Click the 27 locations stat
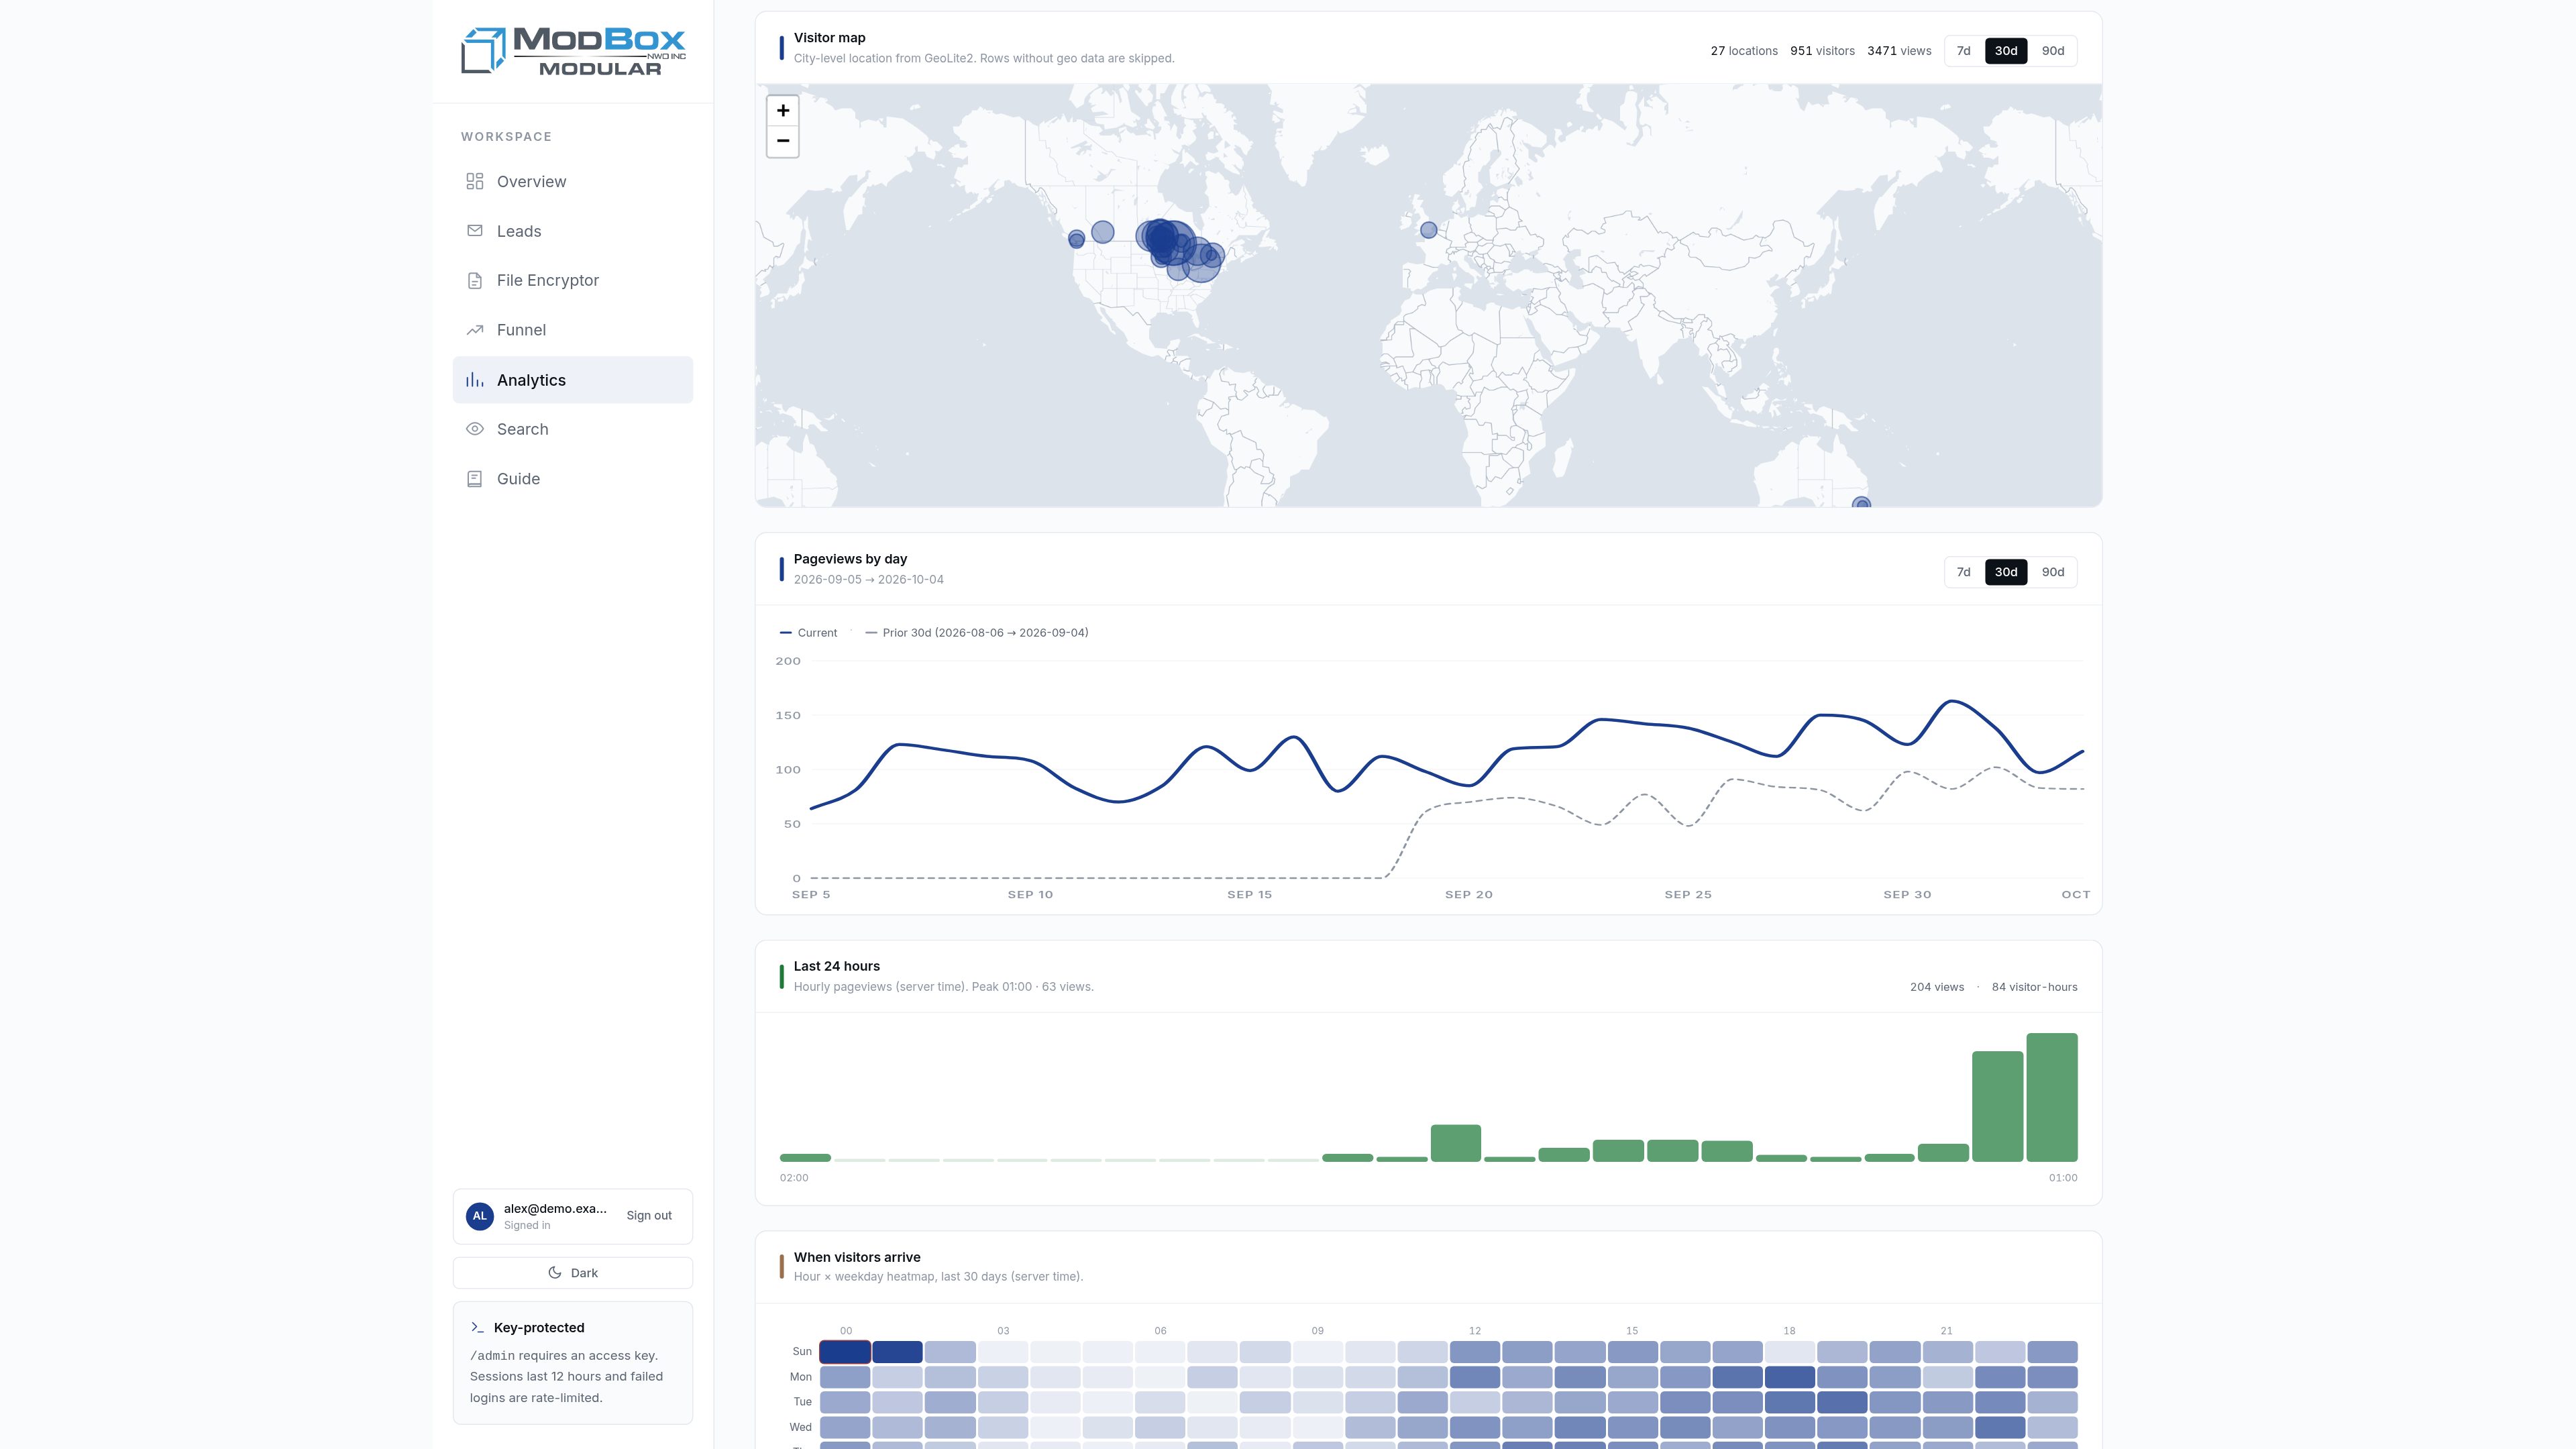Viewport: 2576px width, 1449px height. (x=1744, y=51)
